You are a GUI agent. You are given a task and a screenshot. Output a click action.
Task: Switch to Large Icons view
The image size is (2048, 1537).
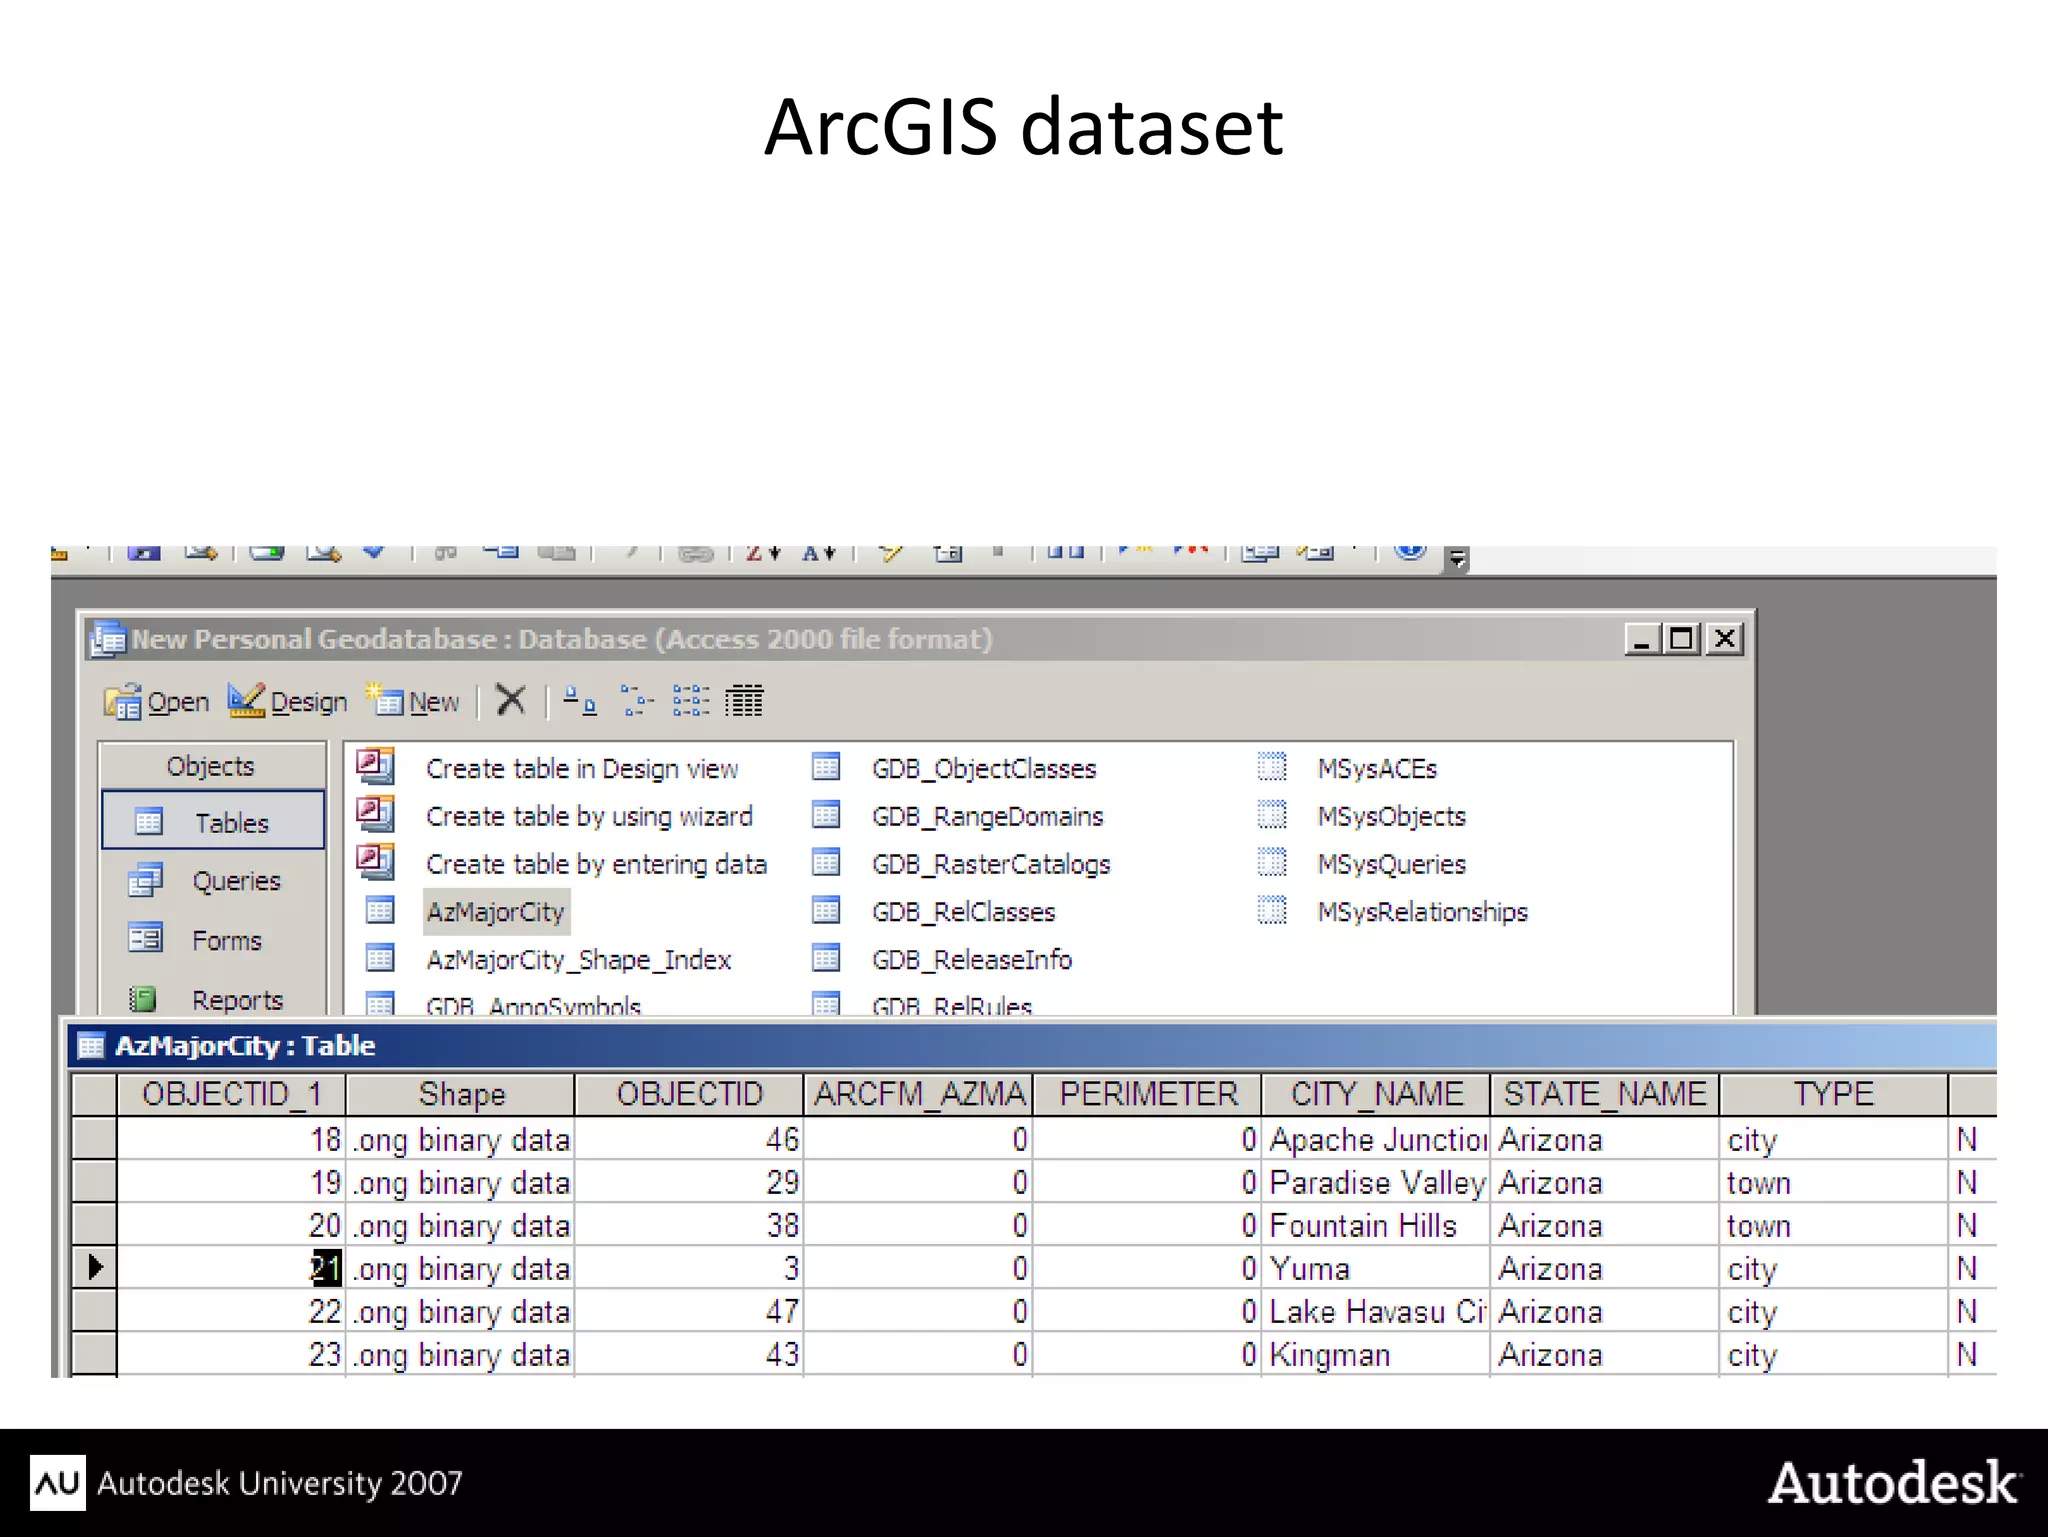580,701
